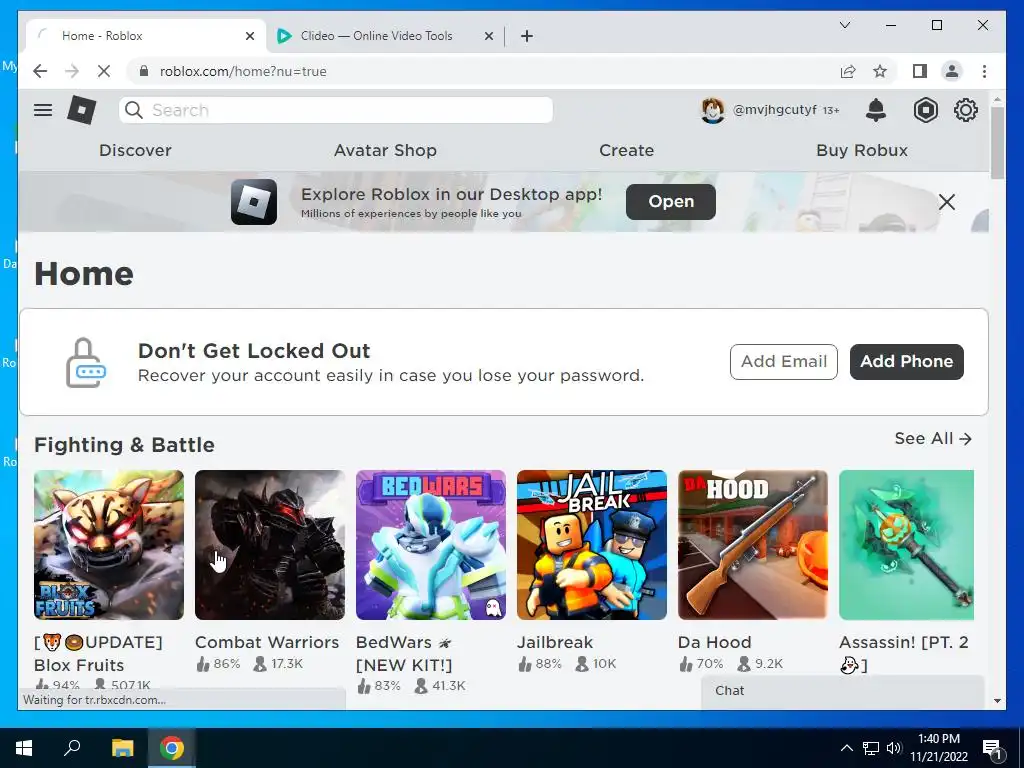Viewport: 1024px width, 768px height.
Task: Click the Add Phone button
Action: pyautogui.click(x=906, y=361)
